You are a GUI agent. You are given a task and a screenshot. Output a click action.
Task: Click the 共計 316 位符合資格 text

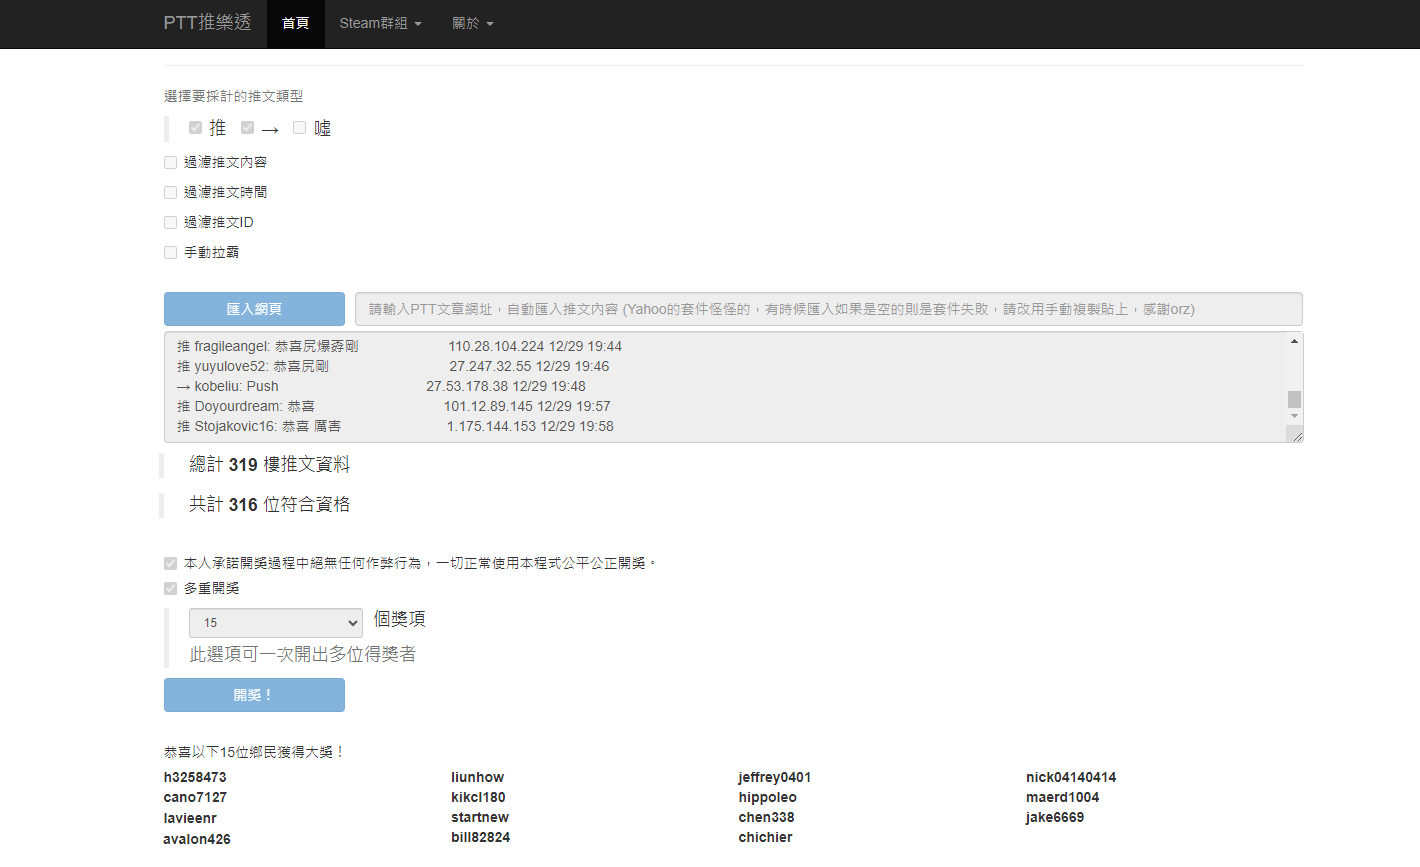(x=270, y=505)
